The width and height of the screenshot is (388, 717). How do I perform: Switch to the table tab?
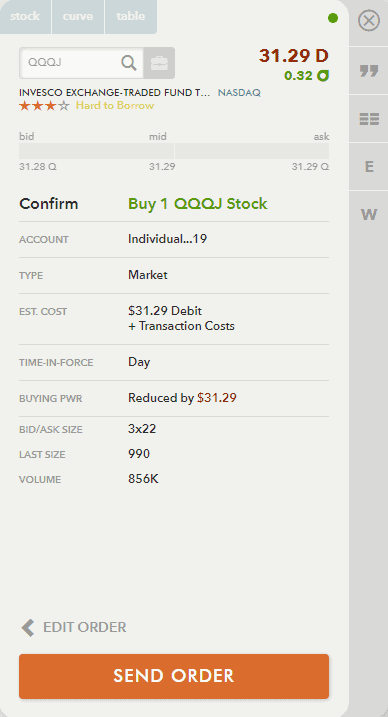(x=131, y=17)
